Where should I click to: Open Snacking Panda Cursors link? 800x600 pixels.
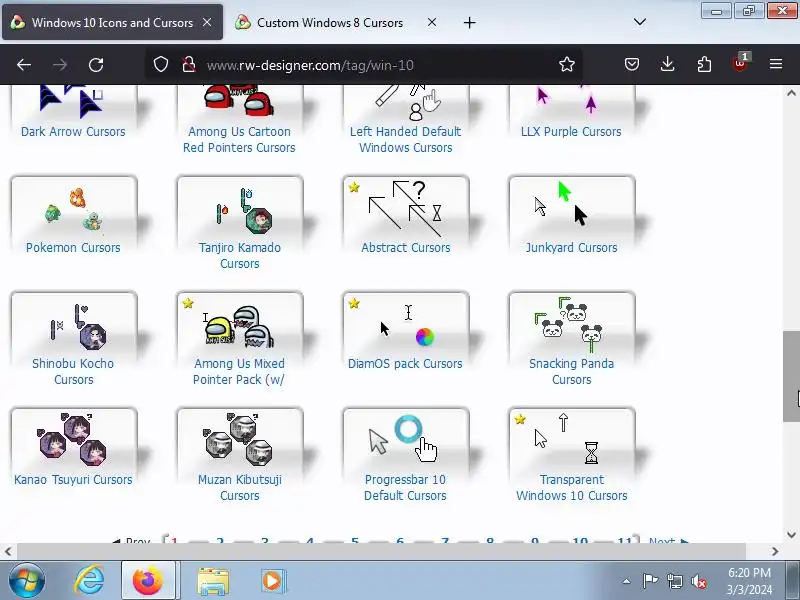(x=571, y=371)
